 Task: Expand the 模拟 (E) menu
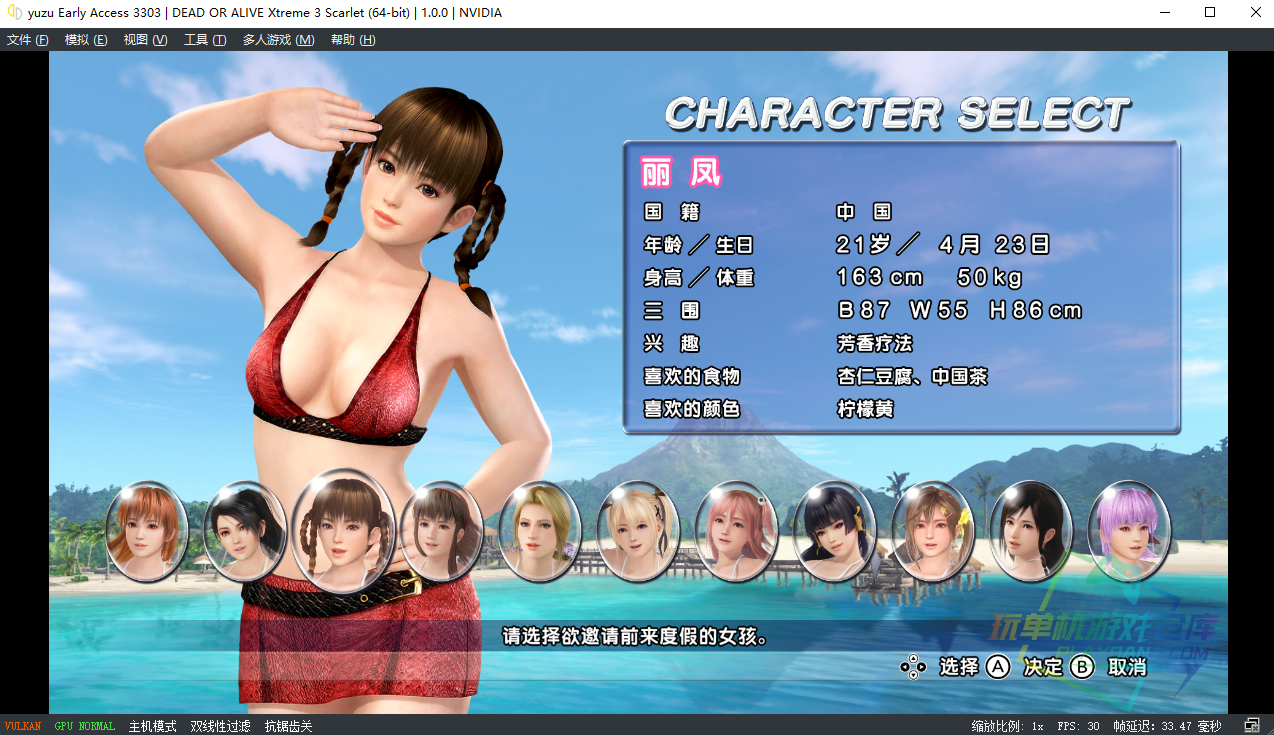point(86,40)
